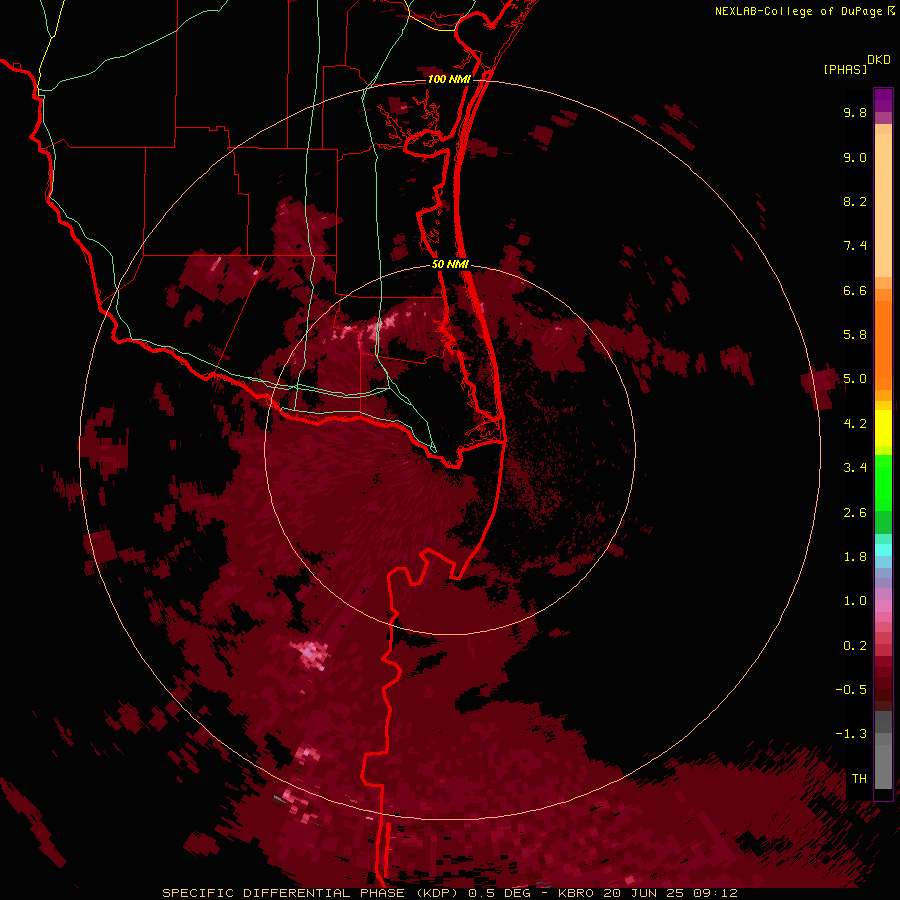This screenshot has height=900, width=900.
Task: Click the 100 NMI range ring label
Action: click(449, 79)
